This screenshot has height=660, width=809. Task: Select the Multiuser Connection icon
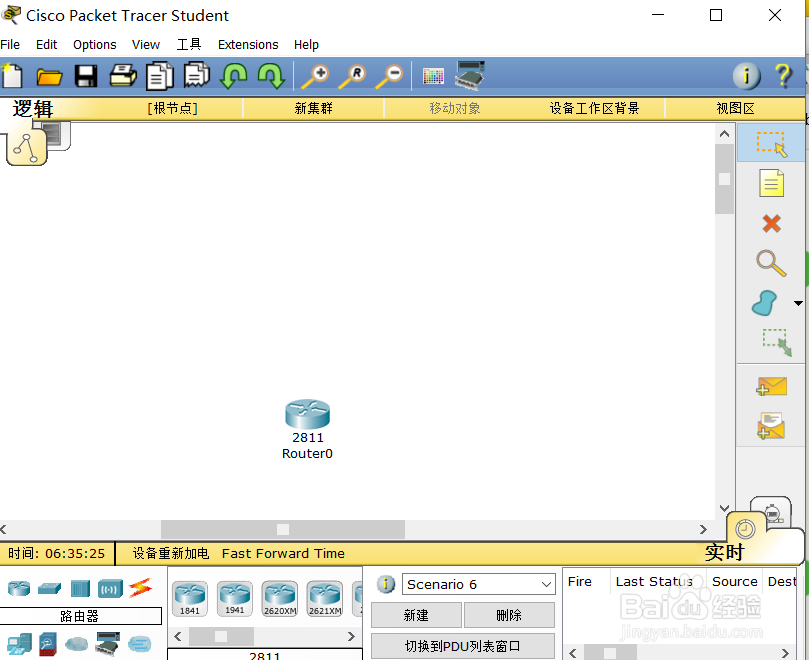139,643
